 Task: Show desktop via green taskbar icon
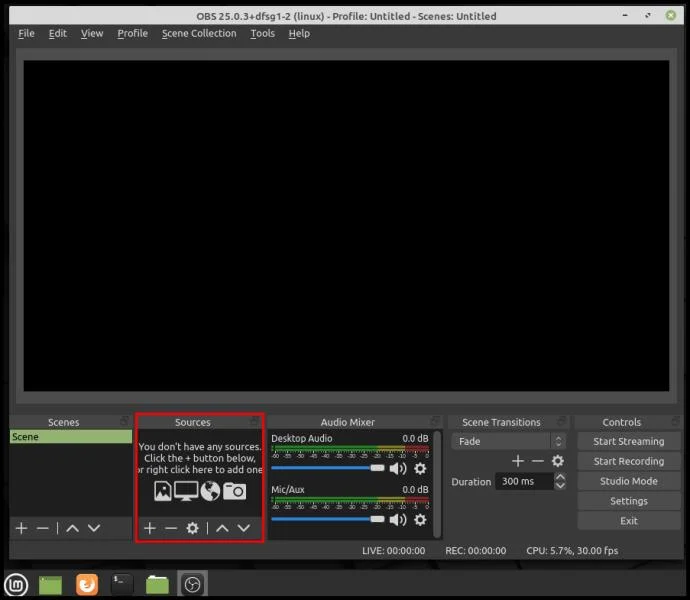click(50, 585)
